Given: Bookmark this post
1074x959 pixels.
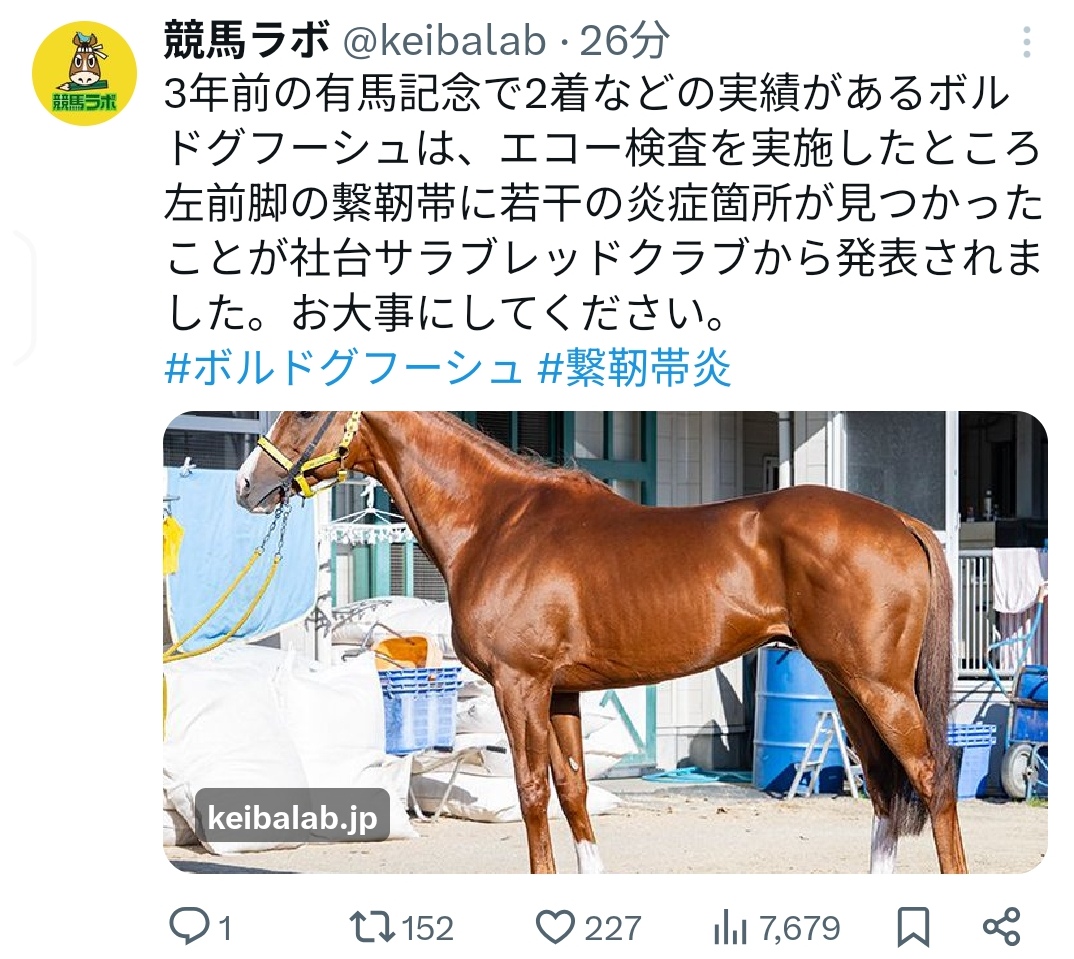Looking at the screenshot, I should (913, 927).
